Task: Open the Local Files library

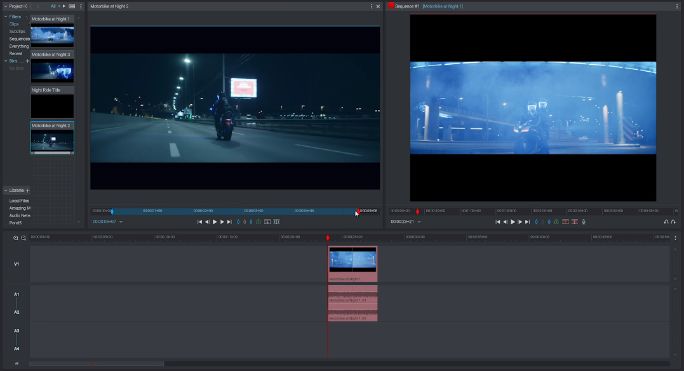Action: click(x=19, y=201)
